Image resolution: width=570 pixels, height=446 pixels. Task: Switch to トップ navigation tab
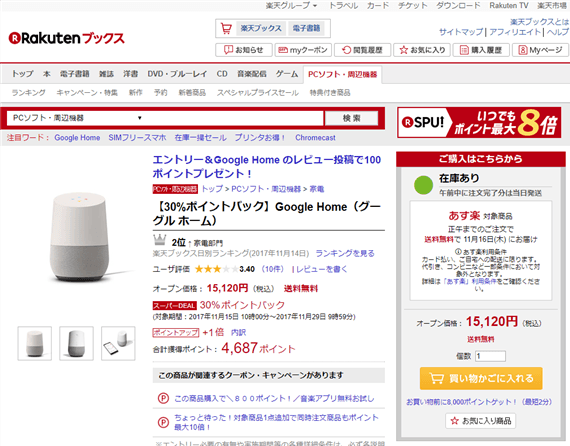(x=23, y=74)
